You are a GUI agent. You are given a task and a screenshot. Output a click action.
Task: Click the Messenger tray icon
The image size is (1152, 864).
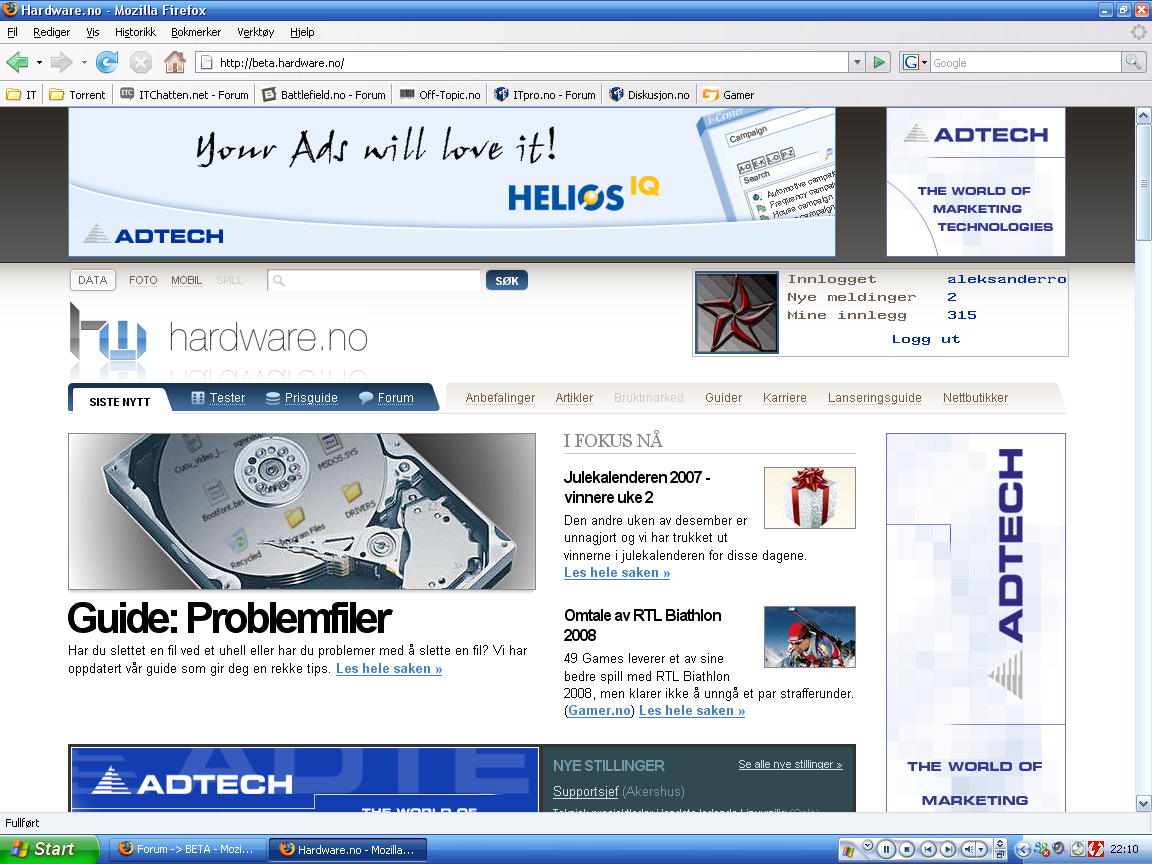point(1041,849)
